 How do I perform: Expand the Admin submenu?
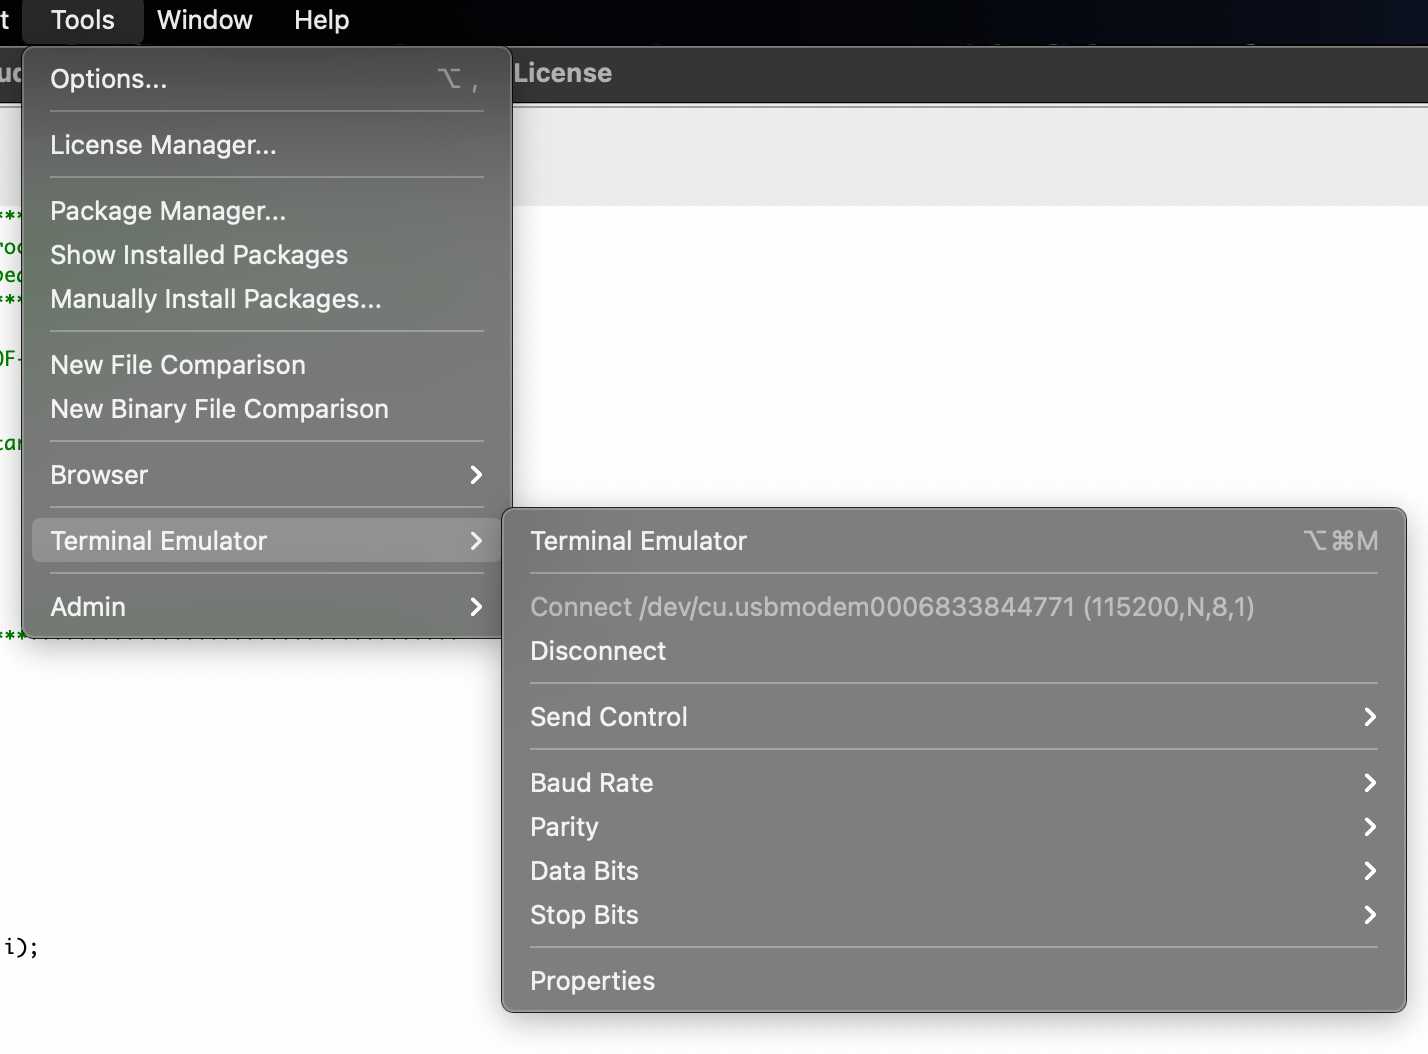267,607
